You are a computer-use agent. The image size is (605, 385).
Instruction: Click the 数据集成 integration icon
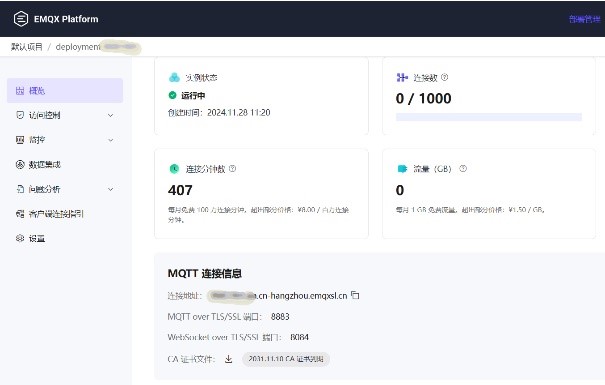[20, 164]
